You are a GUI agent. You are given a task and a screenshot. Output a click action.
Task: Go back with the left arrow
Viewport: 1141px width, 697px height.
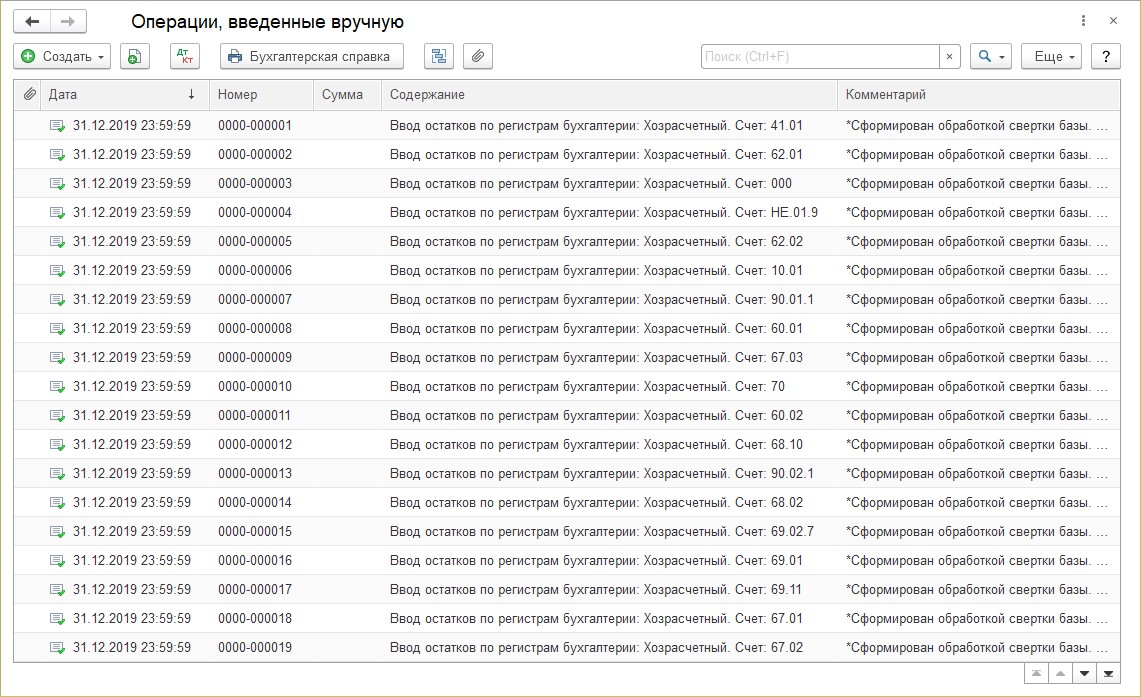pos(32,21)
